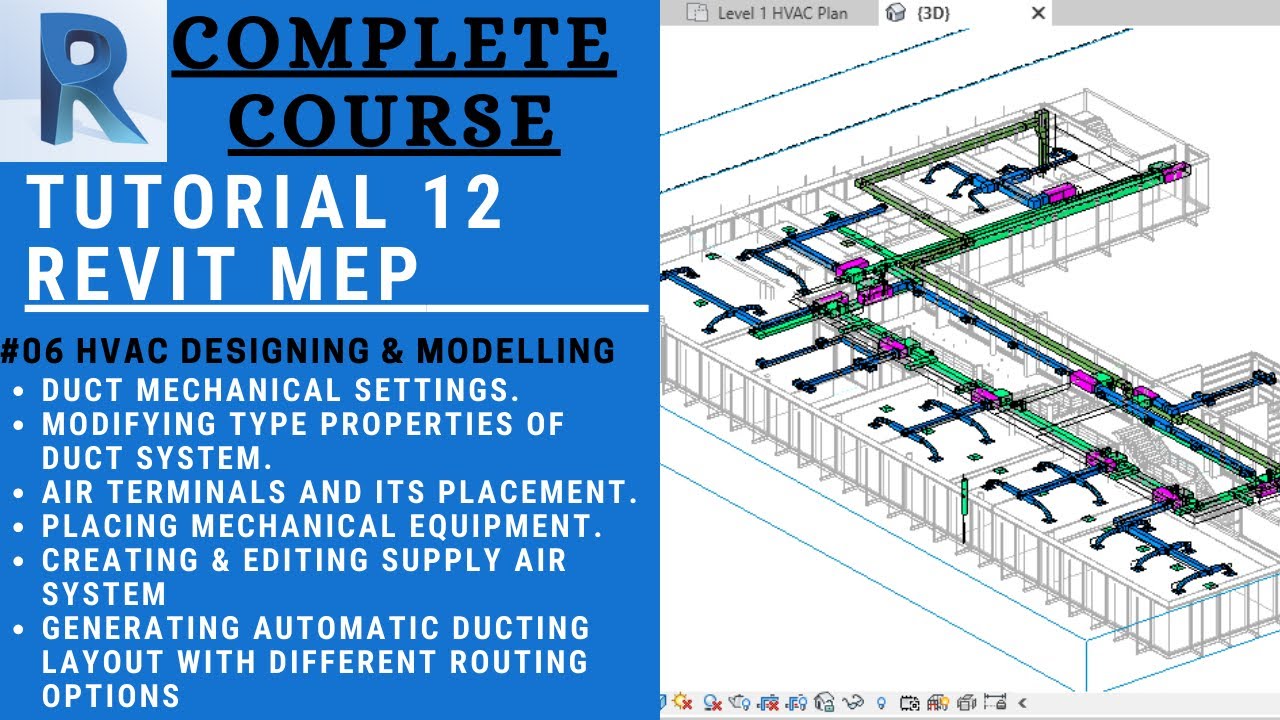The image size is (1280, 720).
Task: Click Temporary View Properties icon
Action: pyautogui.click(x=909, y=703)
